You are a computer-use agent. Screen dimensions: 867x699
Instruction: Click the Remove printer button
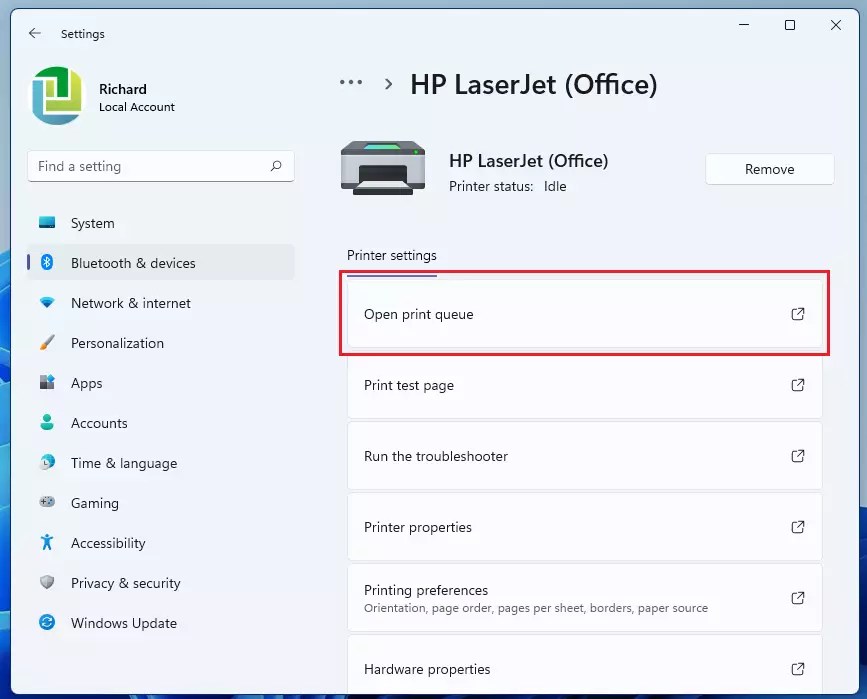(769, 169)
